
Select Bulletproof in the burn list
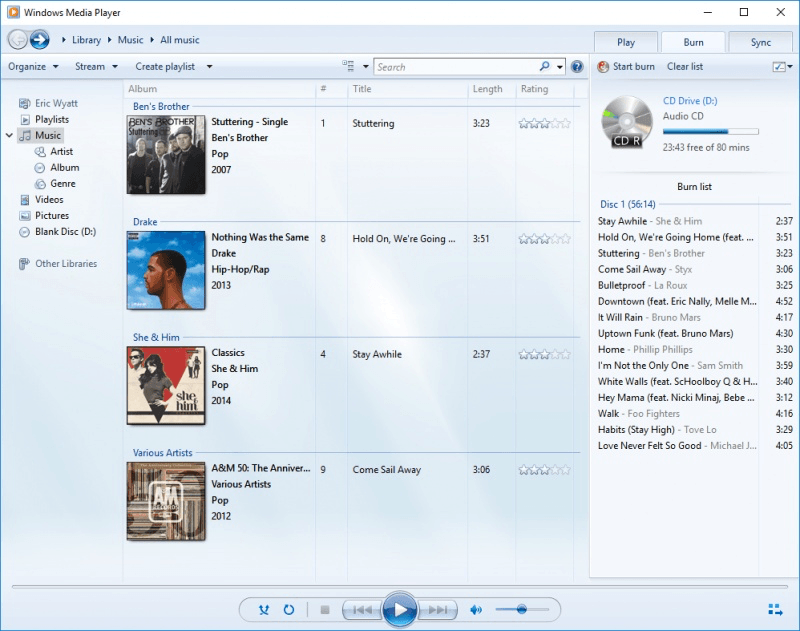pos(695,285)
